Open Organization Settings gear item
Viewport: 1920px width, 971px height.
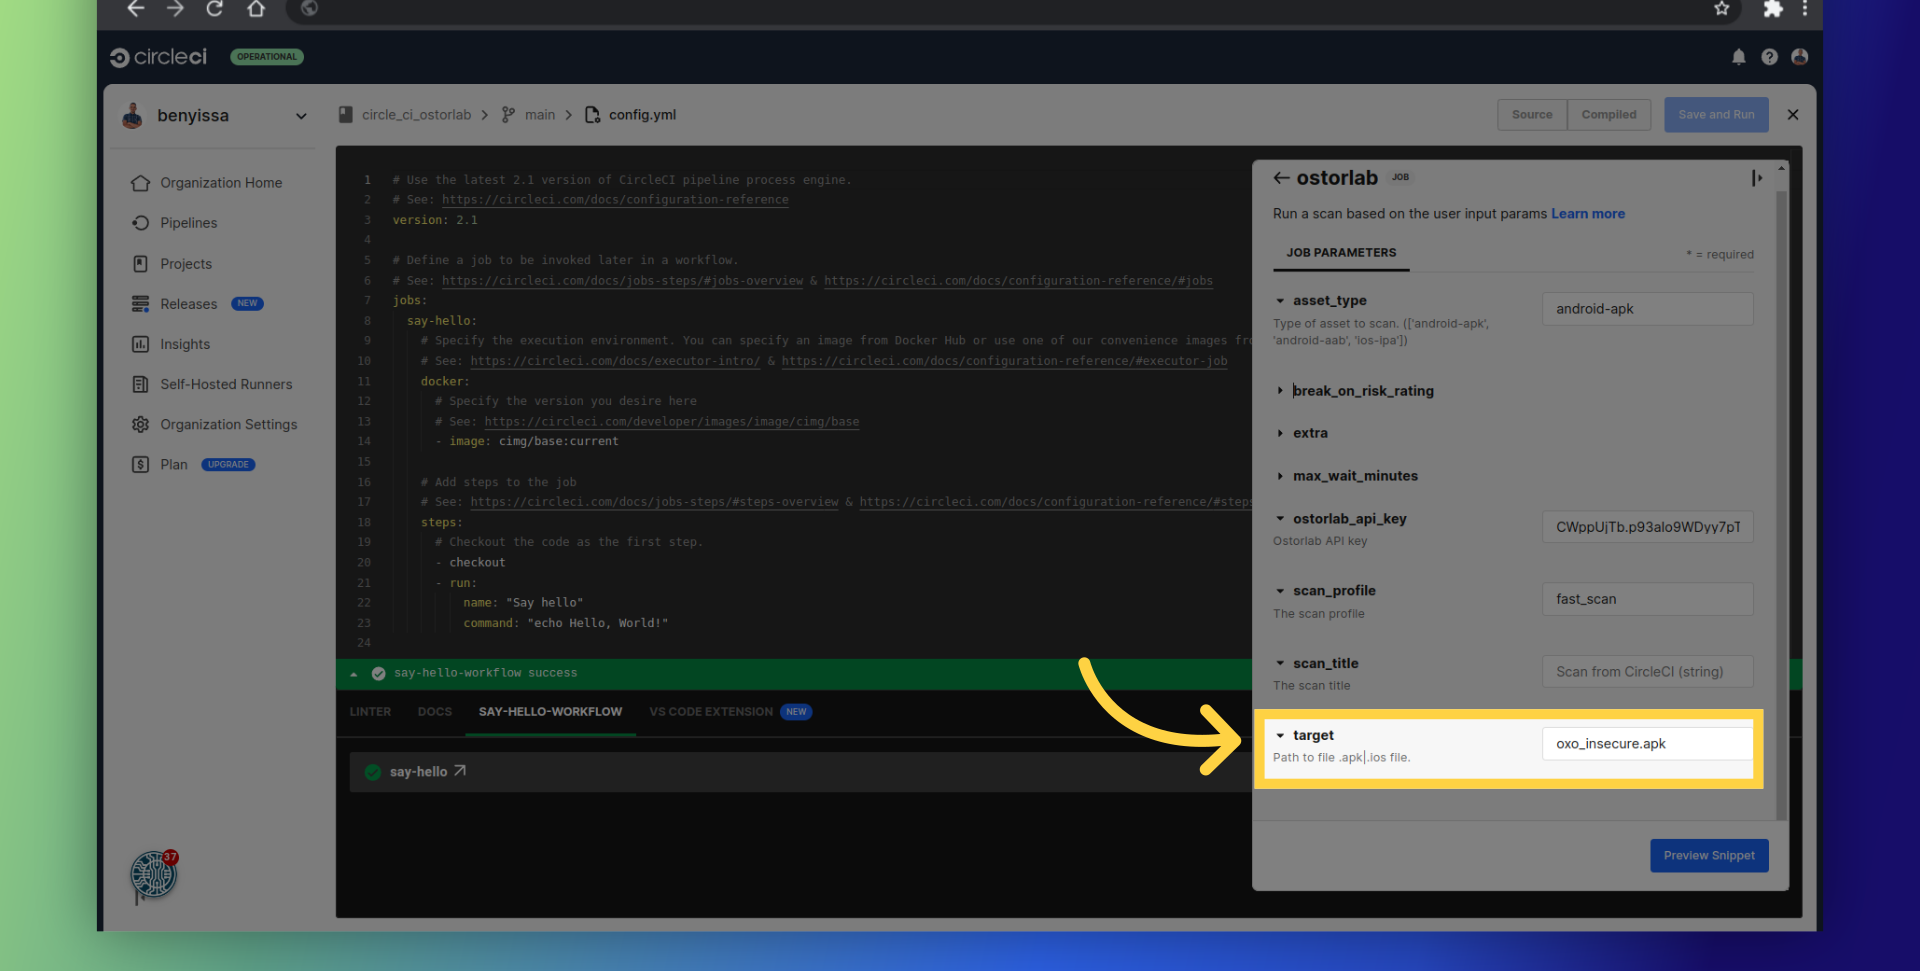point(228,424)
